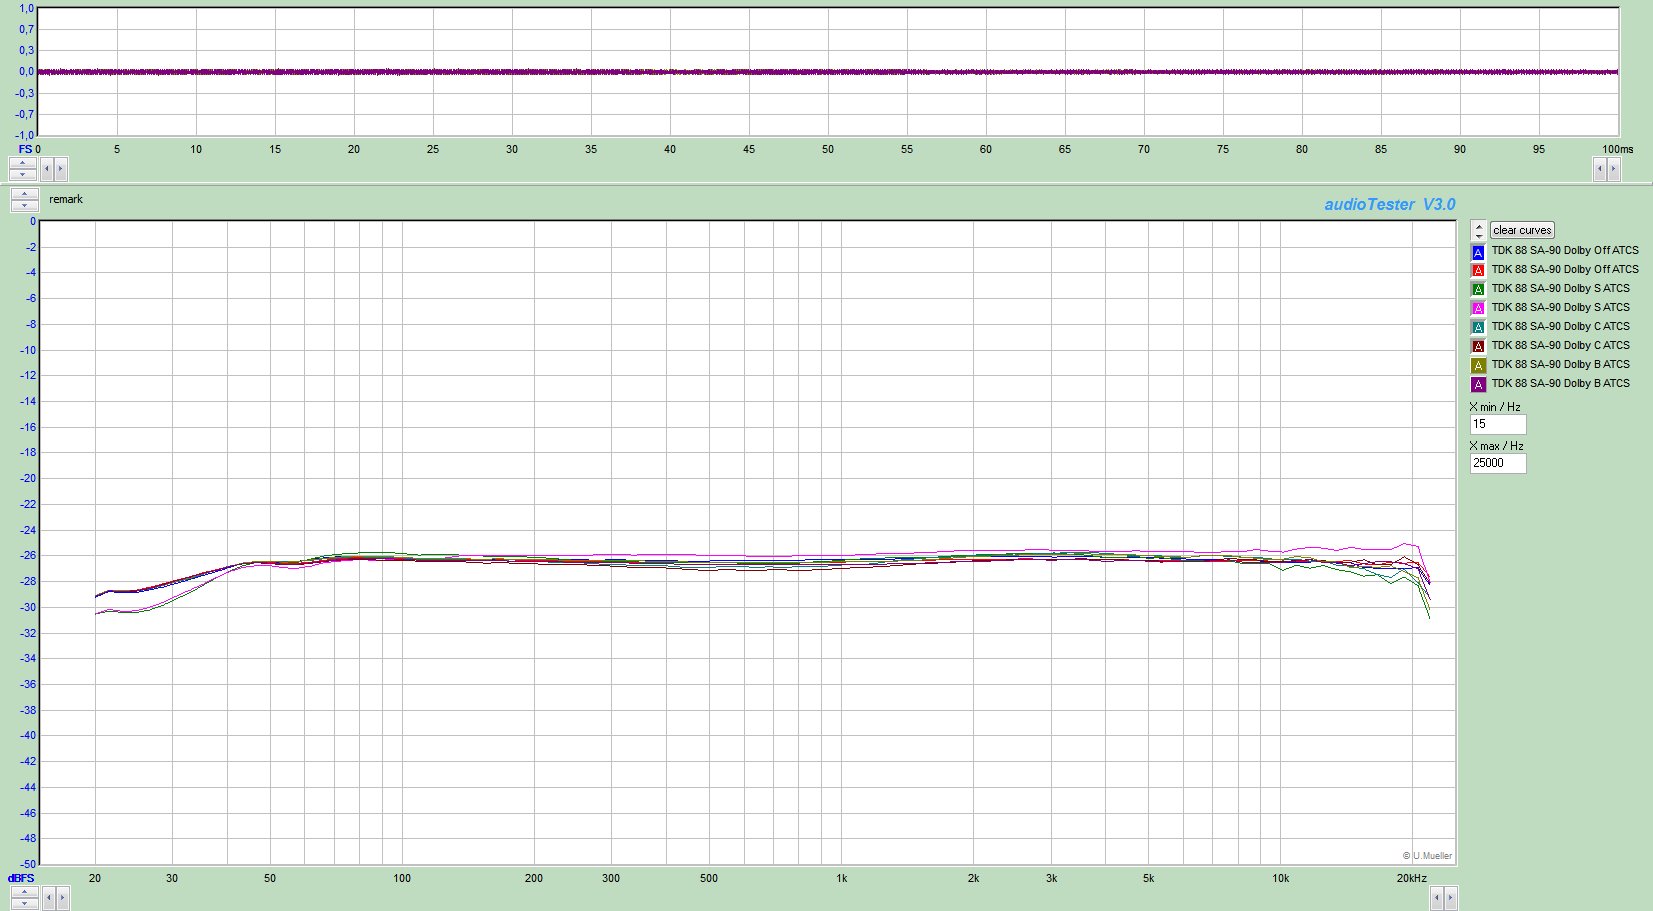
Task: Click the audioTester V3.0 title text
Action: (x=1390, y=205)
